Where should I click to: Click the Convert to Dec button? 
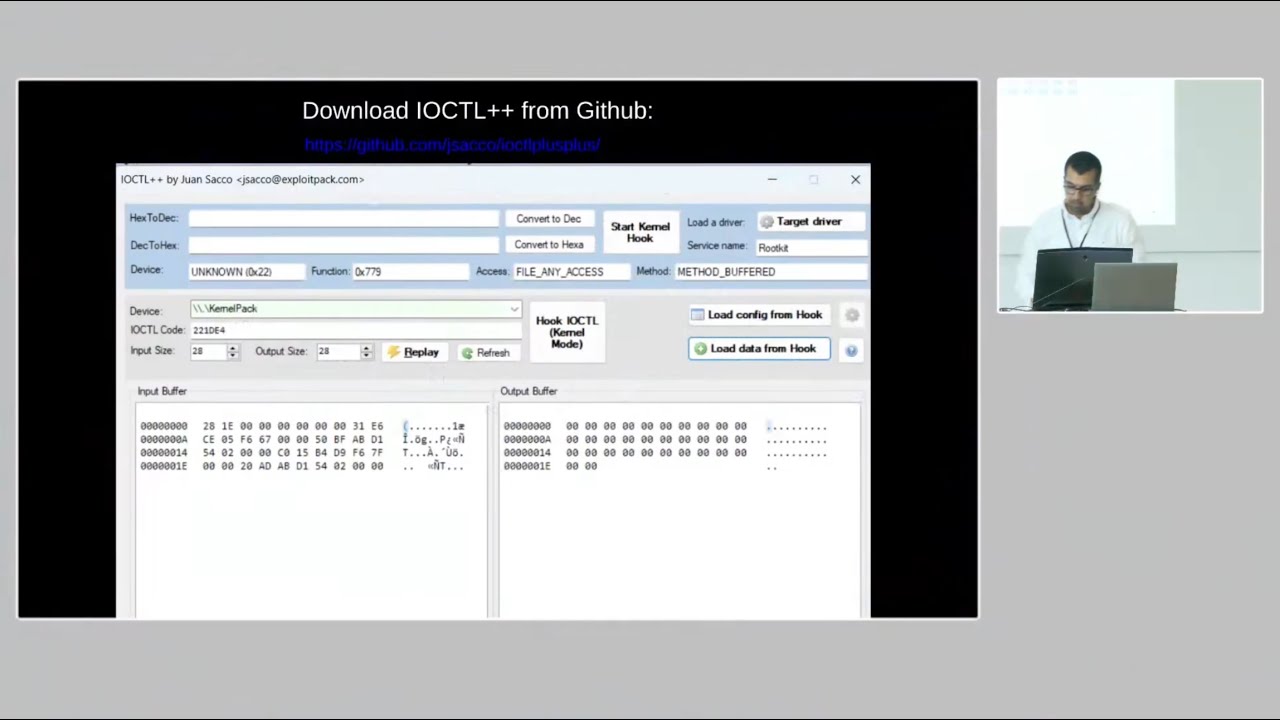[x=548, y=219]
